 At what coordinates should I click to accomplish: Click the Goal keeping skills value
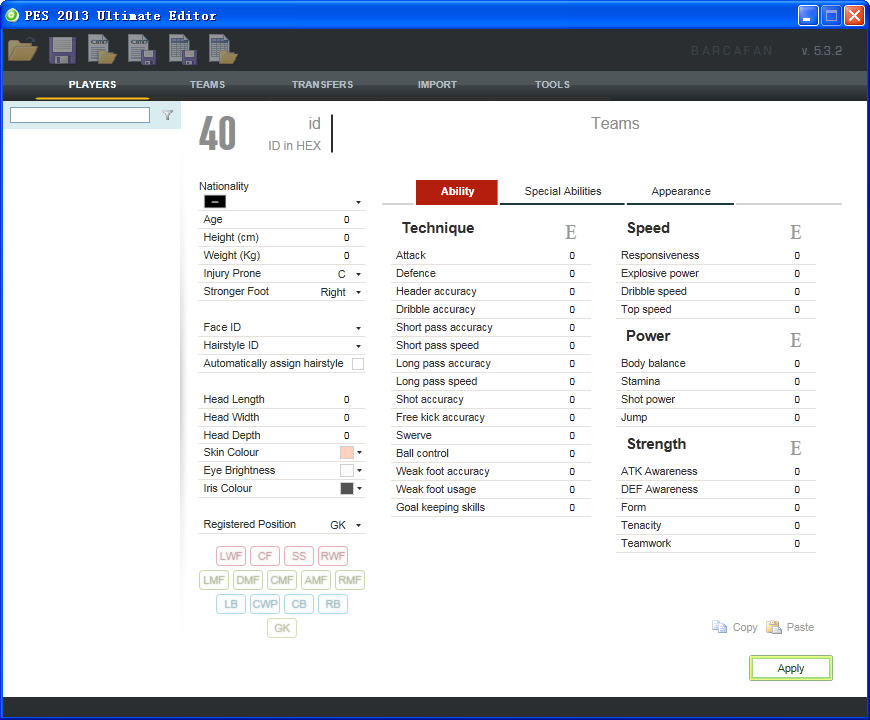571,508
